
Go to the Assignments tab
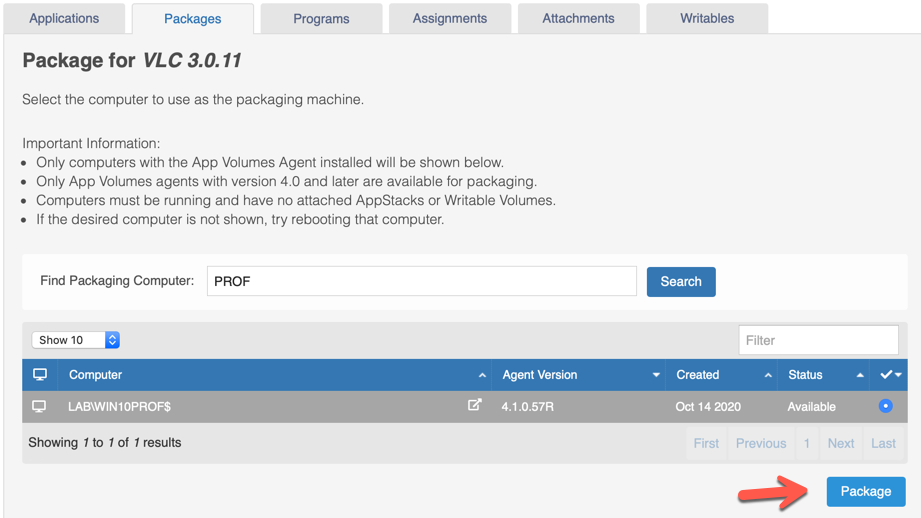[x=449, y=18]
